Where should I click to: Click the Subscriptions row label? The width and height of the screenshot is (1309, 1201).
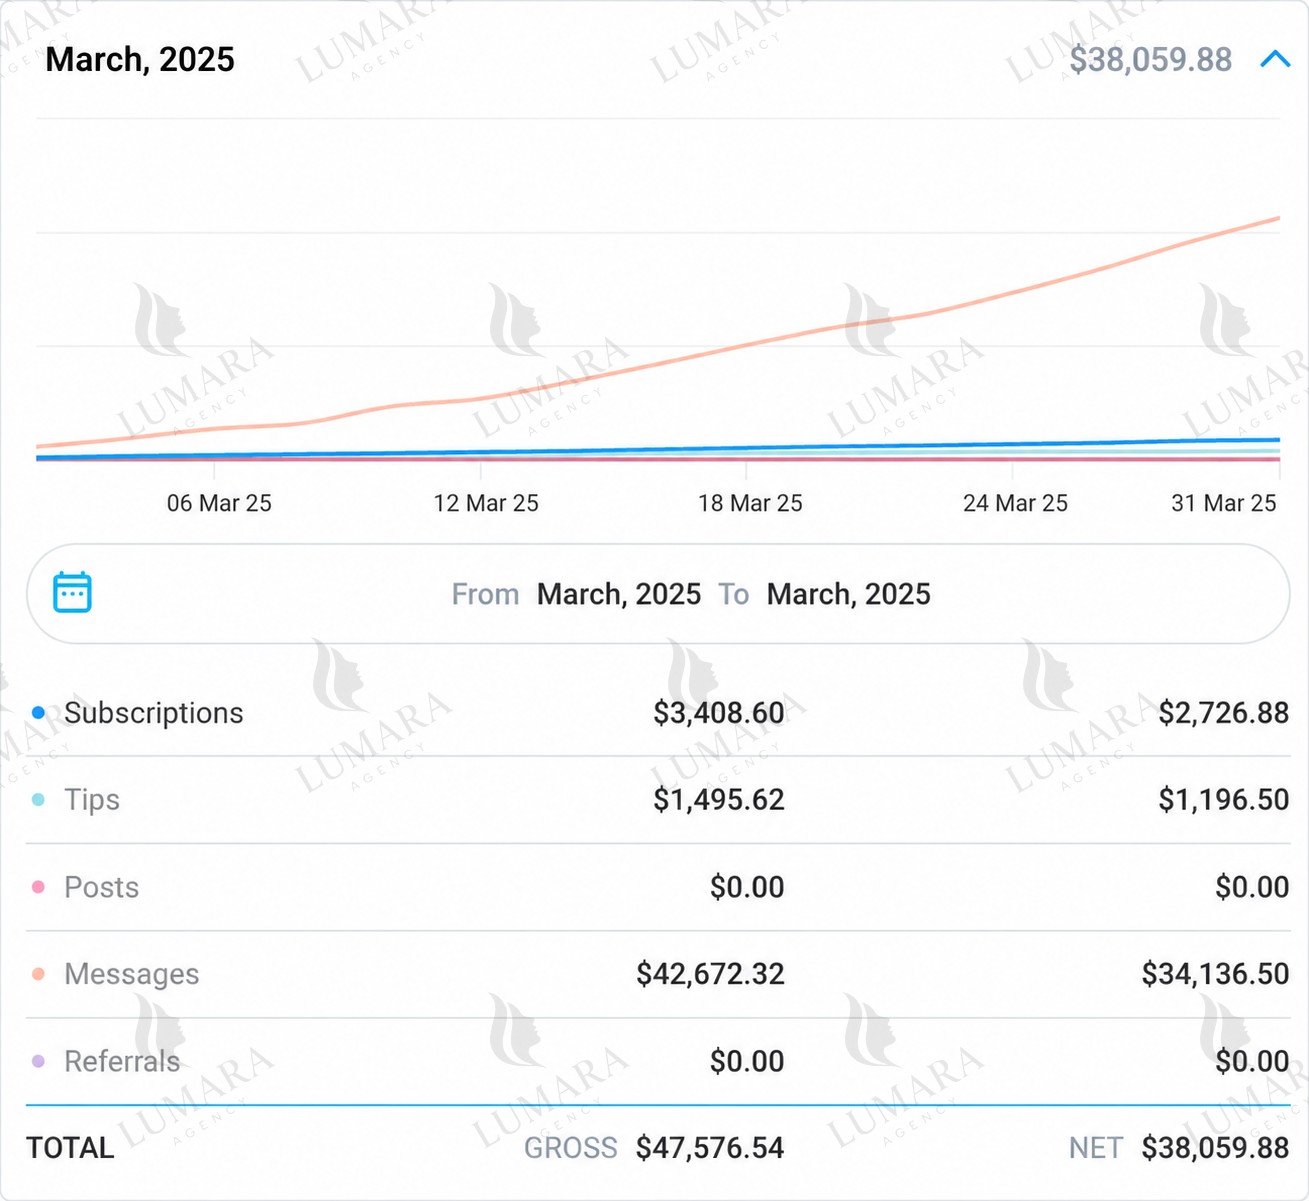[x=154, y=713]
